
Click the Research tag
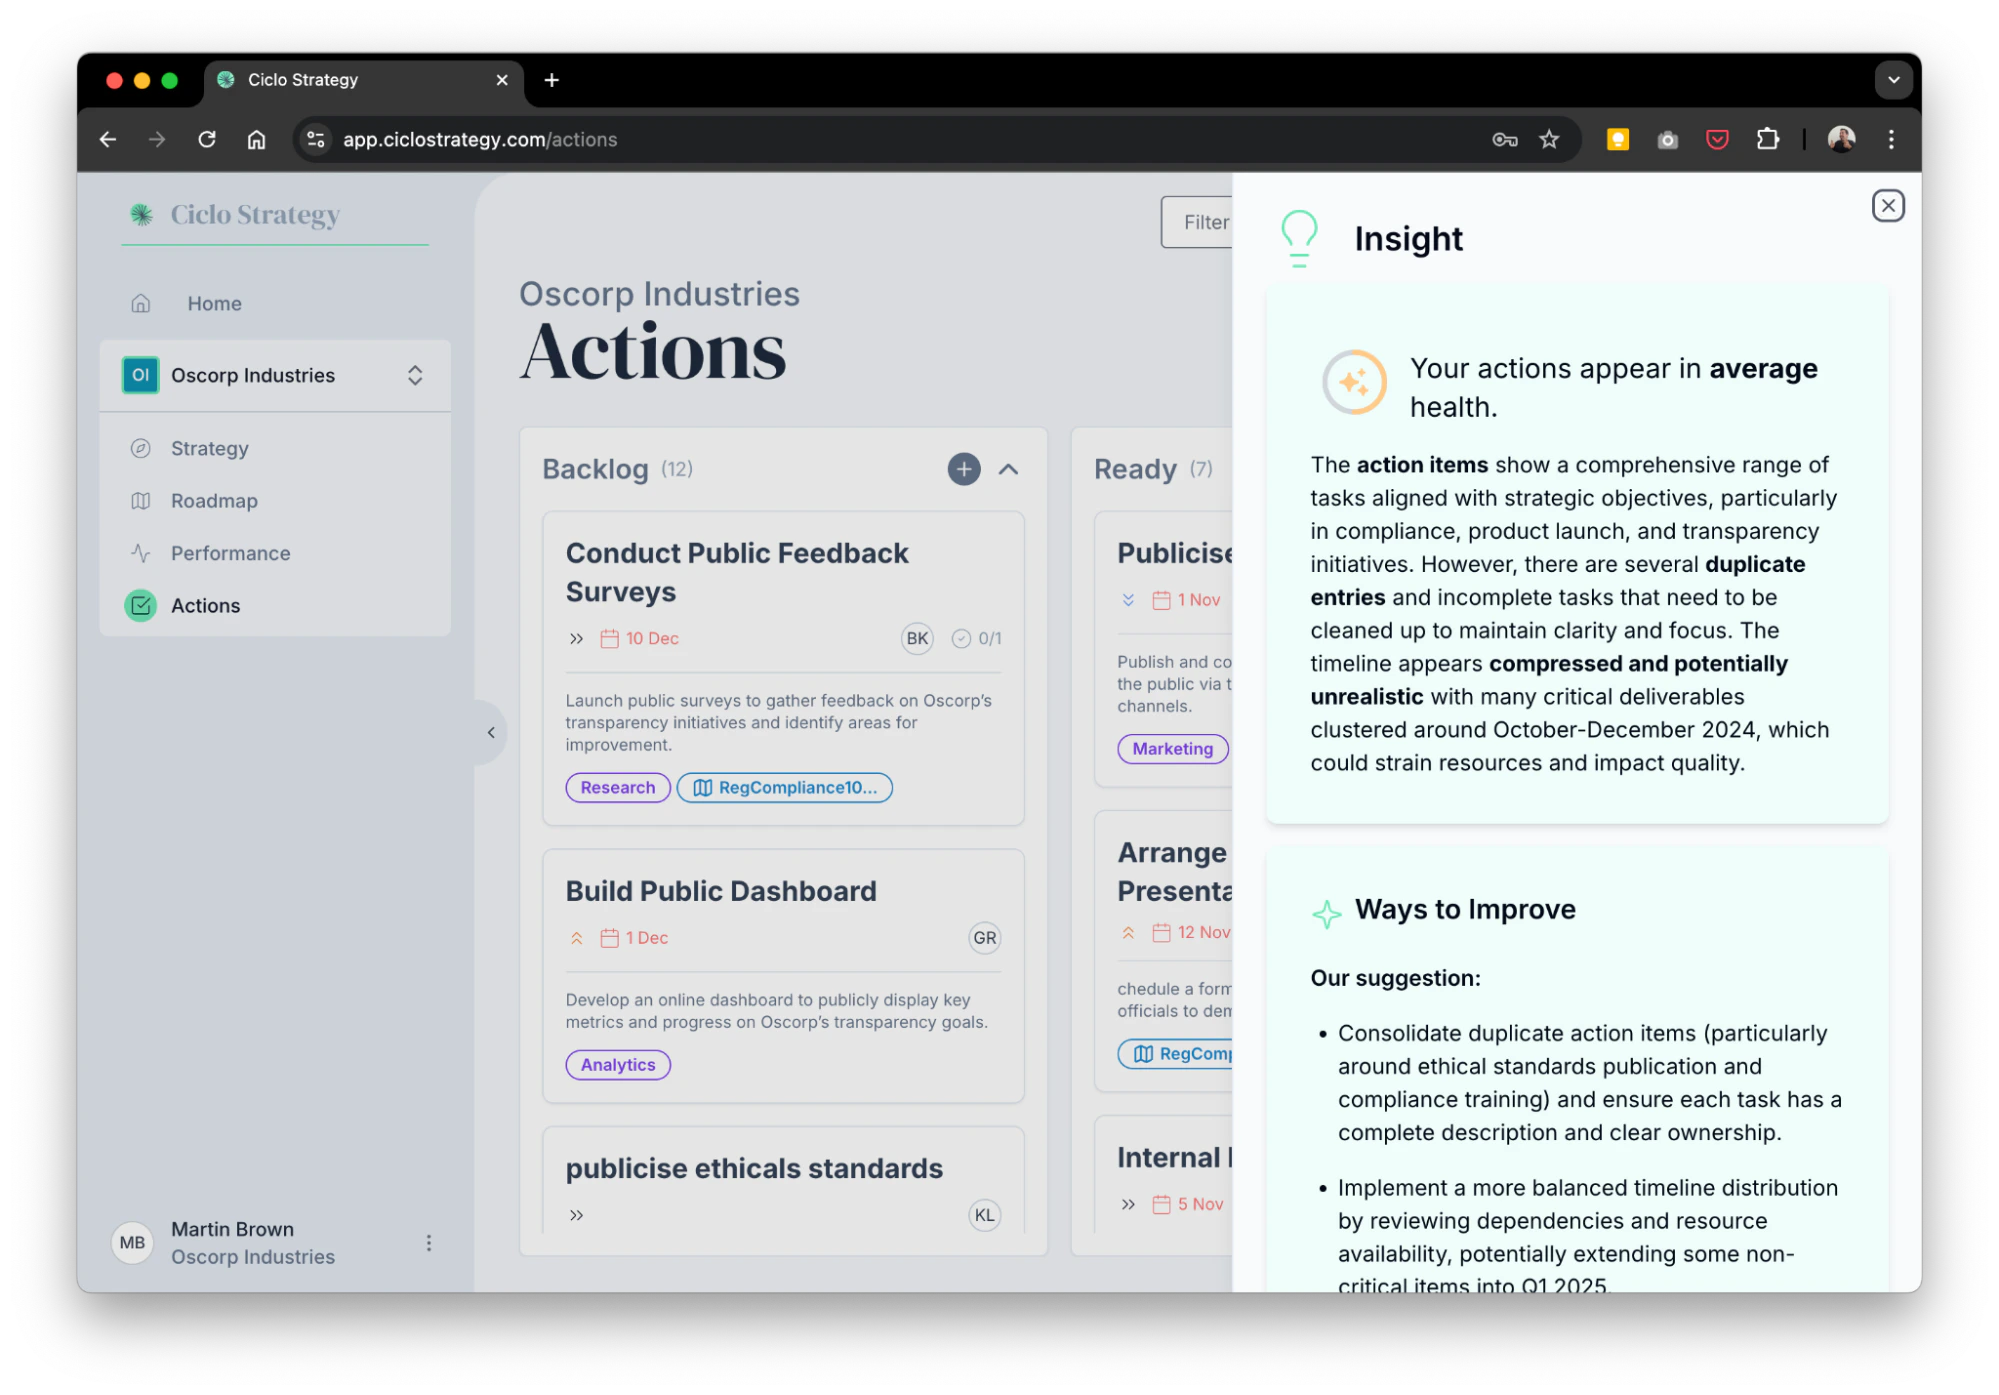click(618, 788)
